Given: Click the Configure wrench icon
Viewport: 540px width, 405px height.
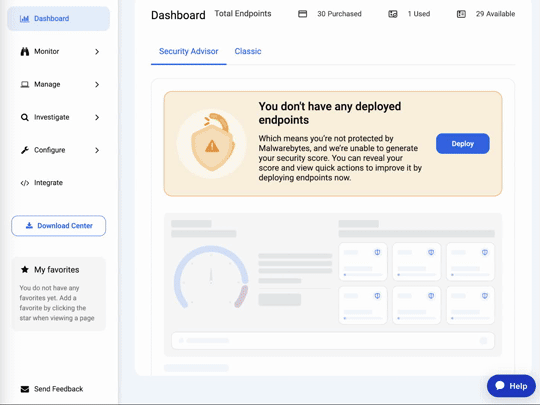Looking at the screenshot, I should 24,150.
